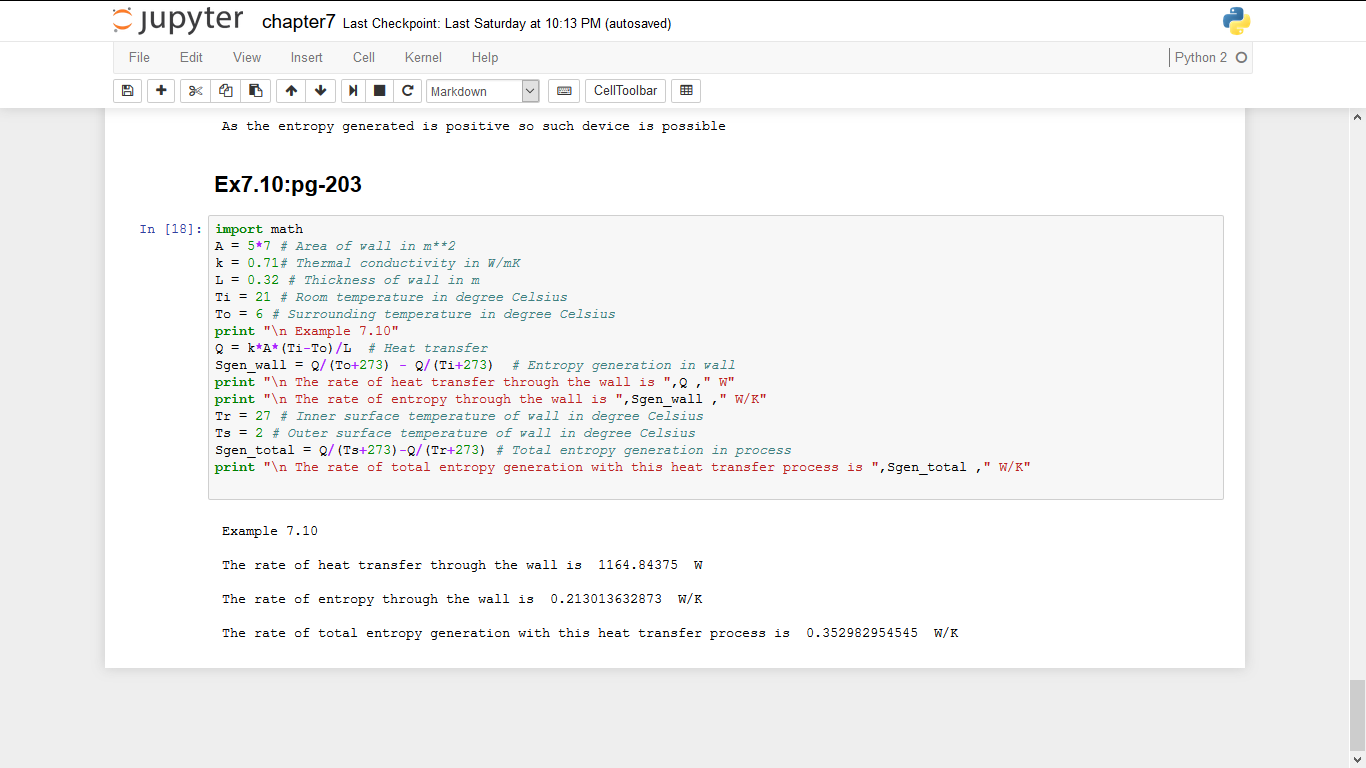This screenshot has width=1366, height=768.
Task: Insert a cell below with plus icon
Action: pos(161,91)
